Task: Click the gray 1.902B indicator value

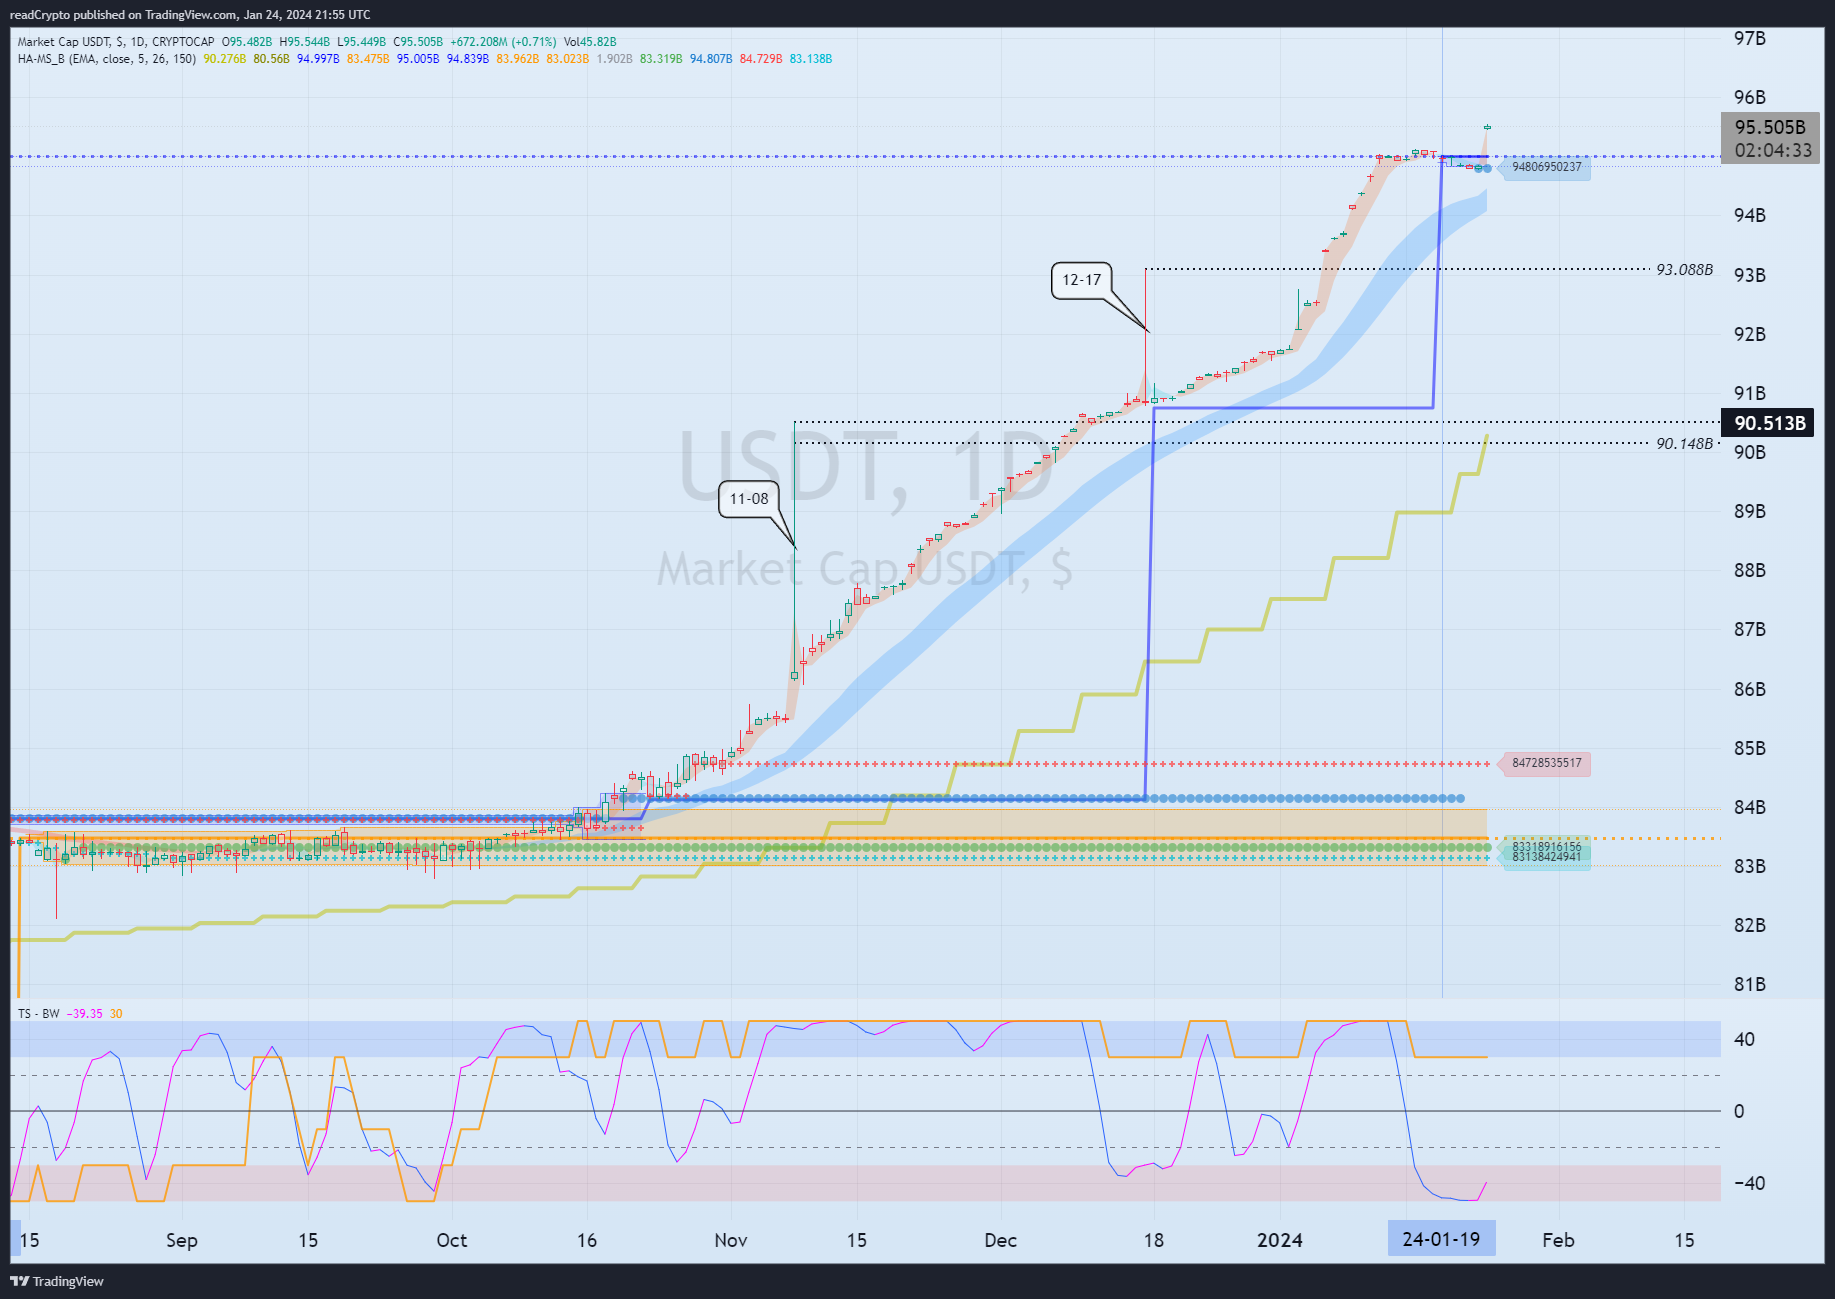Action: coord(614,59)
